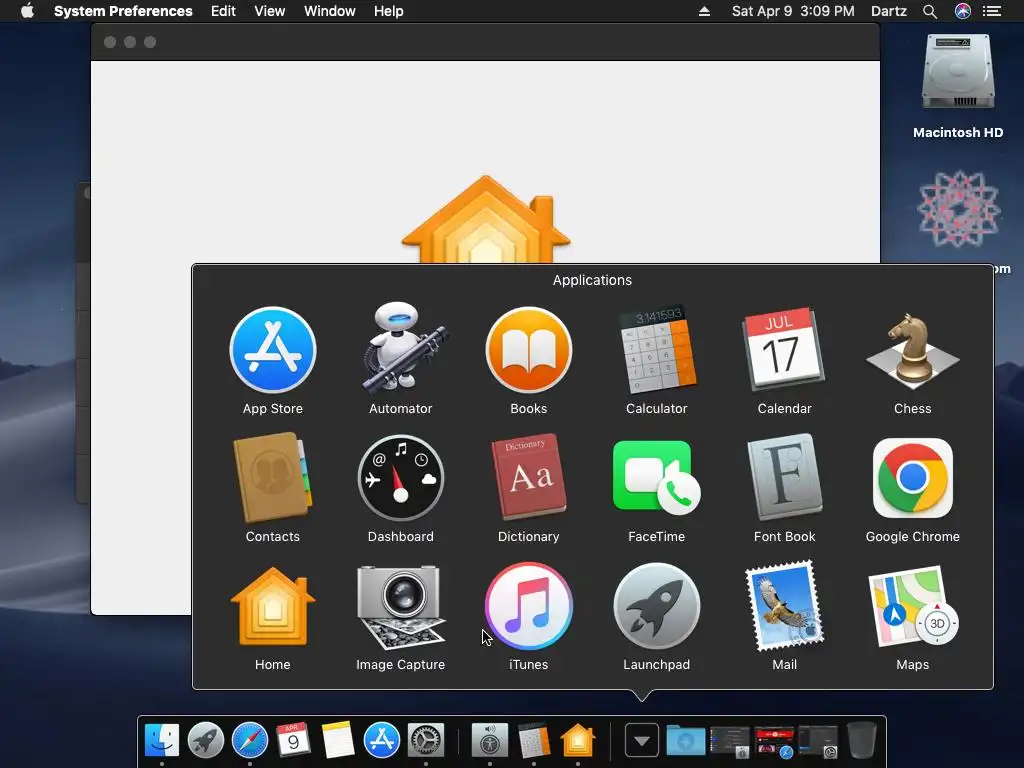
Task: Collapse the Applications stack arrow in the Dock
Action: click(x=641, y=741)
